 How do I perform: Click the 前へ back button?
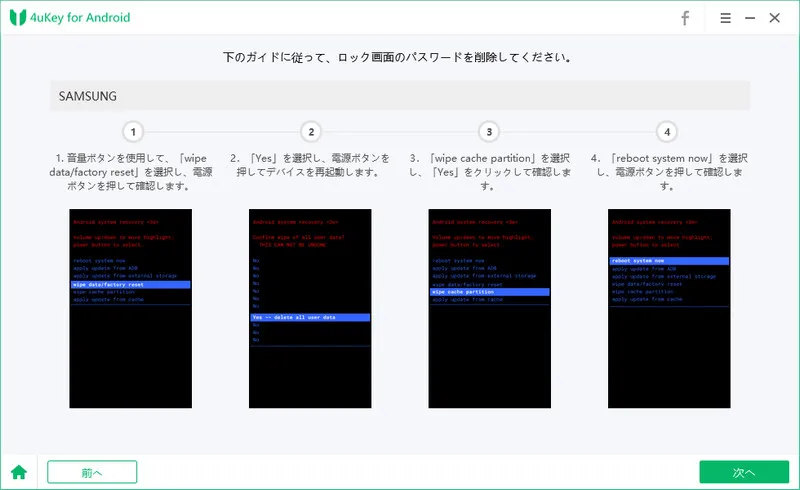point(92,472)
